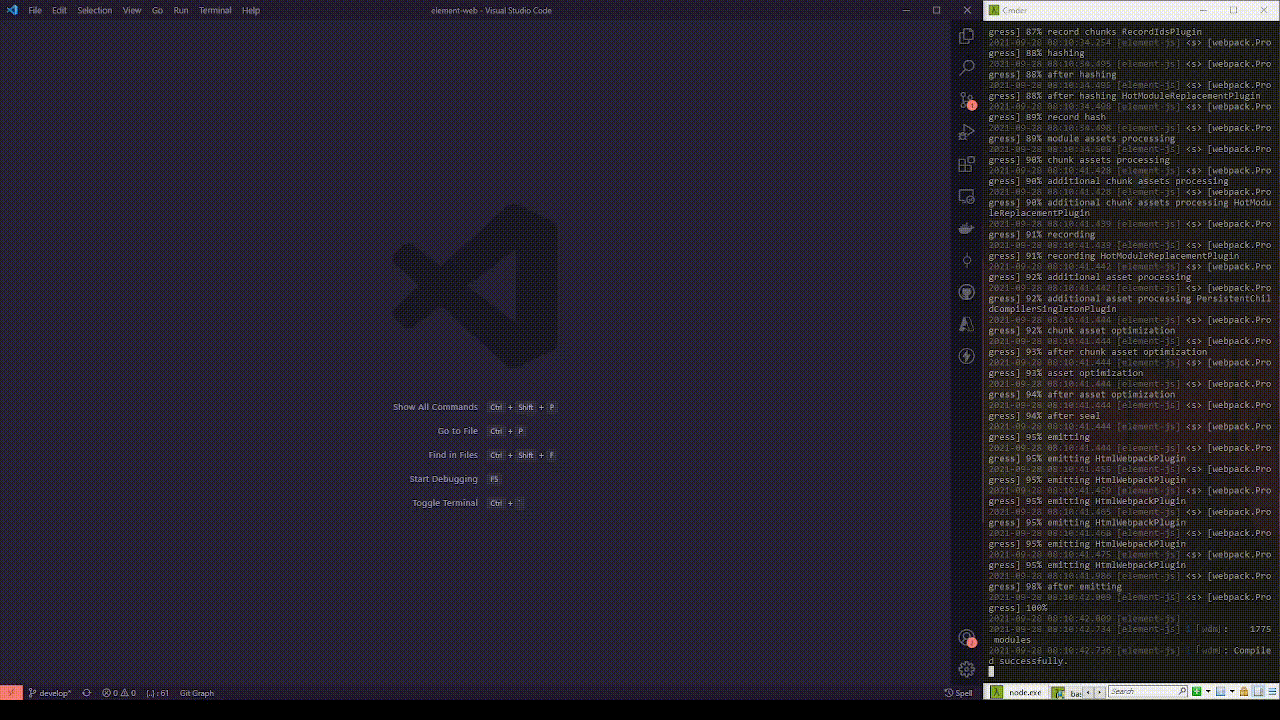Open the Edit menu
The height and width of the screenshot is (720, 1280).
(x=59, y=10)
